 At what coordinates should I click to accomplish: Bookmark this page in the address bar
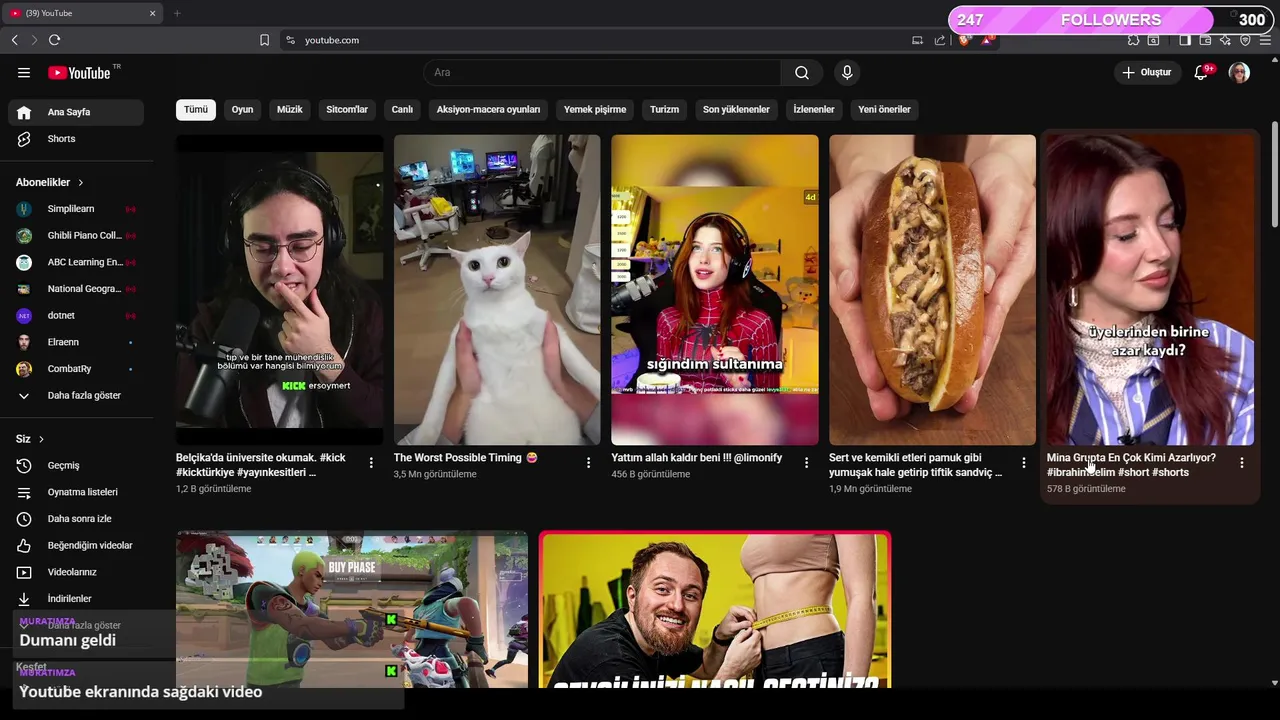pos(264,40)
